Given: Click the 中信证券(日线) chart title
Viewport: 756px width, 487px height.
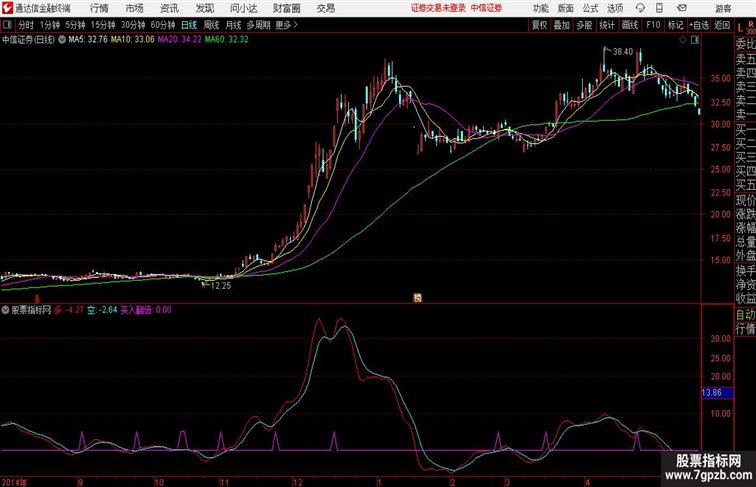Looking at the screenshot, I should [x=28, y=40].
